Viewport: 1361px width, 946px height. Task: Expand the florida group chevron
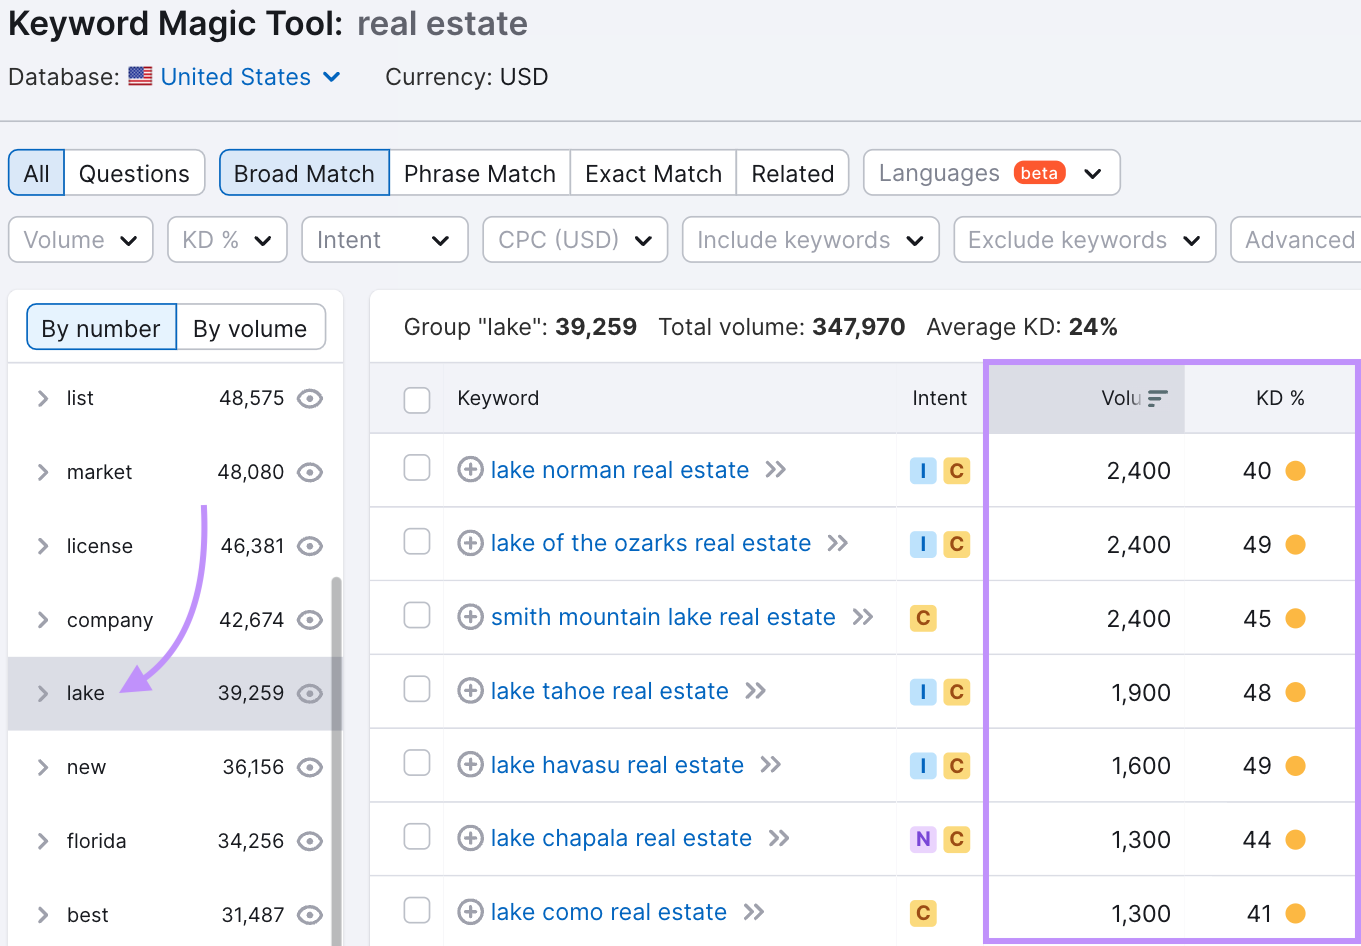tap(42, 841)
